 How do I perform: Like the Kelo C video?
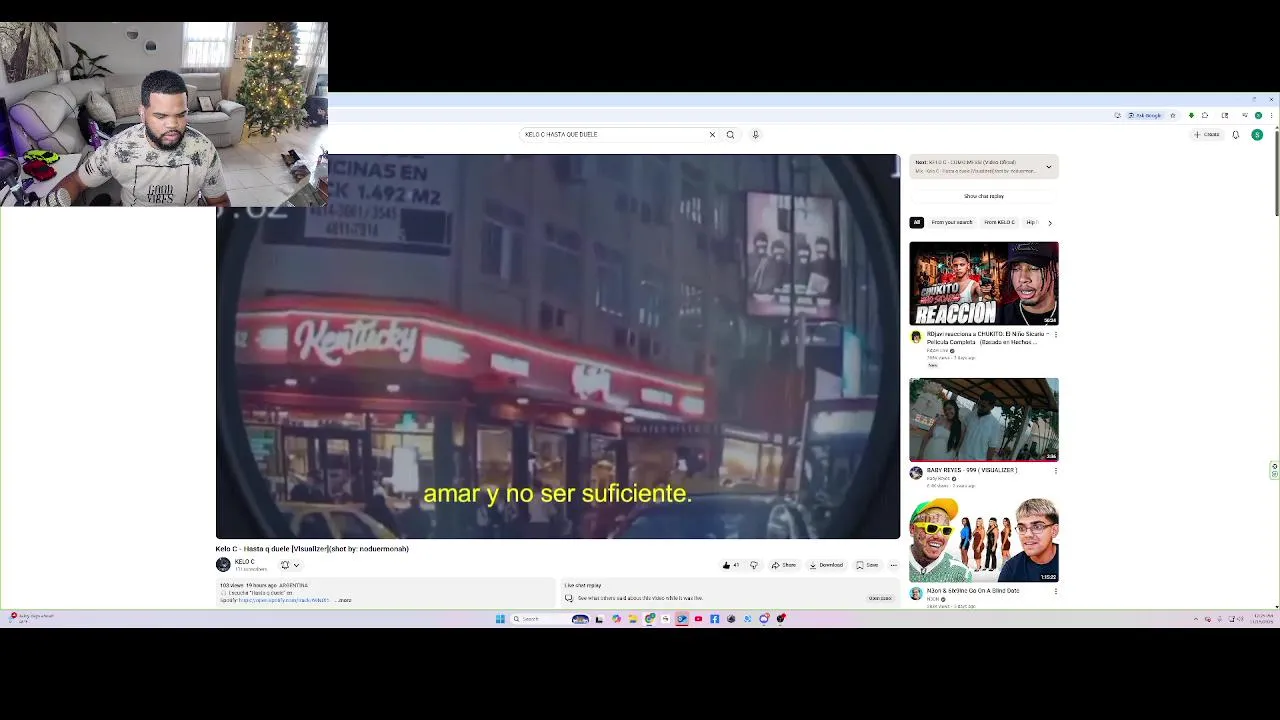(730, 565)
